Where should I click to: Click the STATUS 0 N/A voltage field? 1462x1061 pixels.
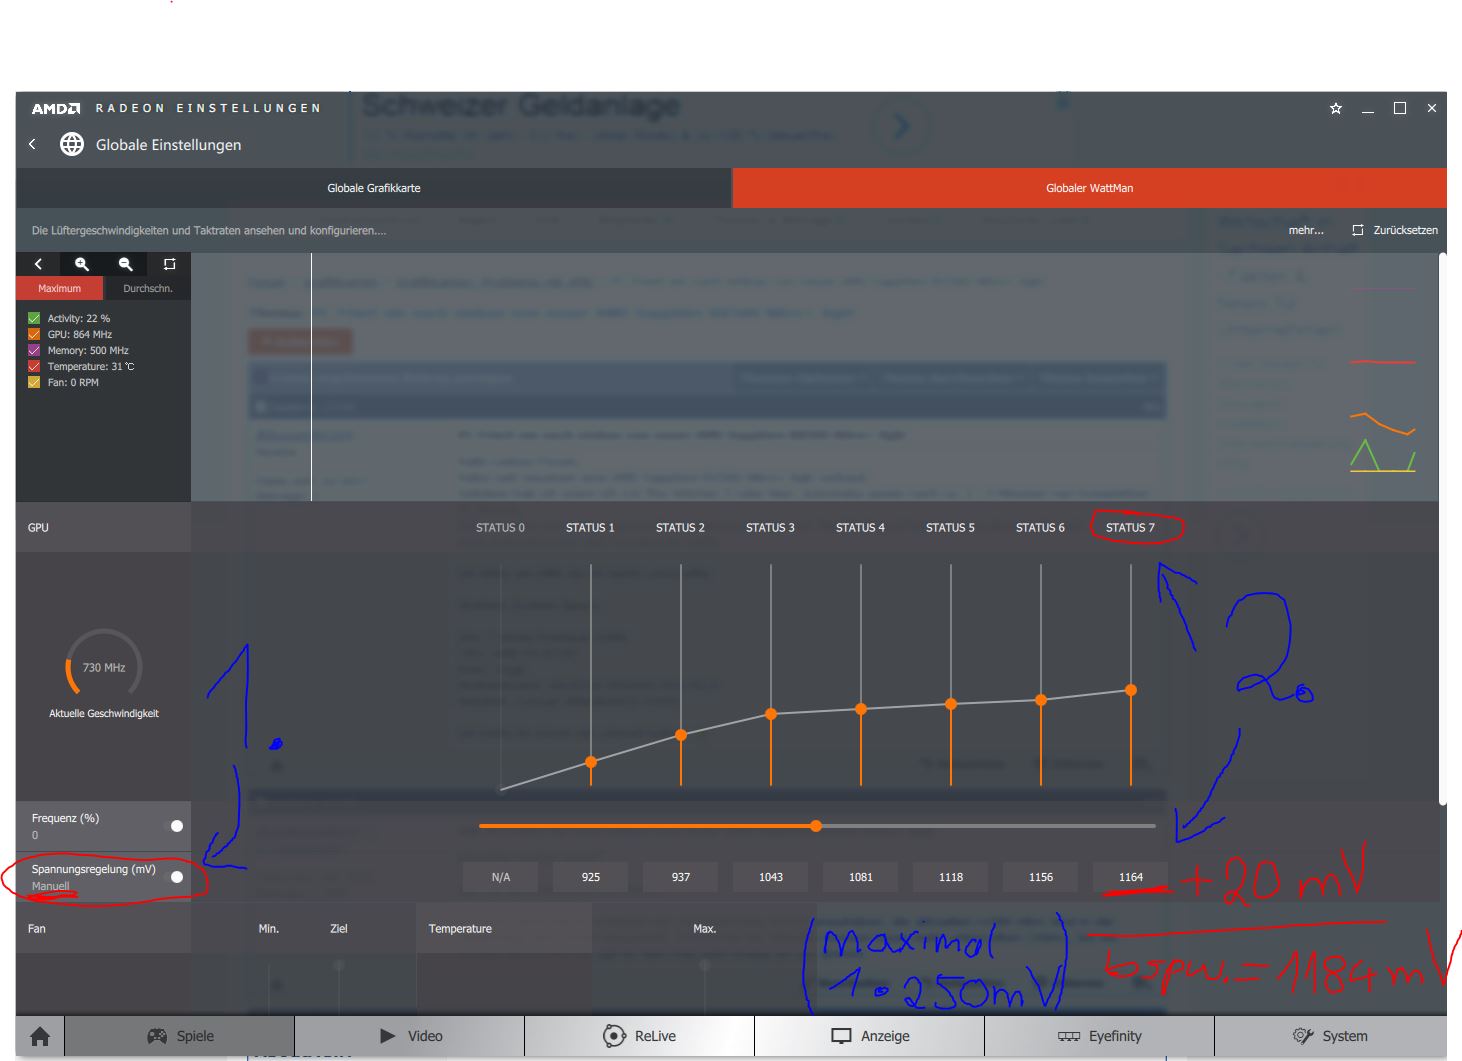(x=501, y=877)
